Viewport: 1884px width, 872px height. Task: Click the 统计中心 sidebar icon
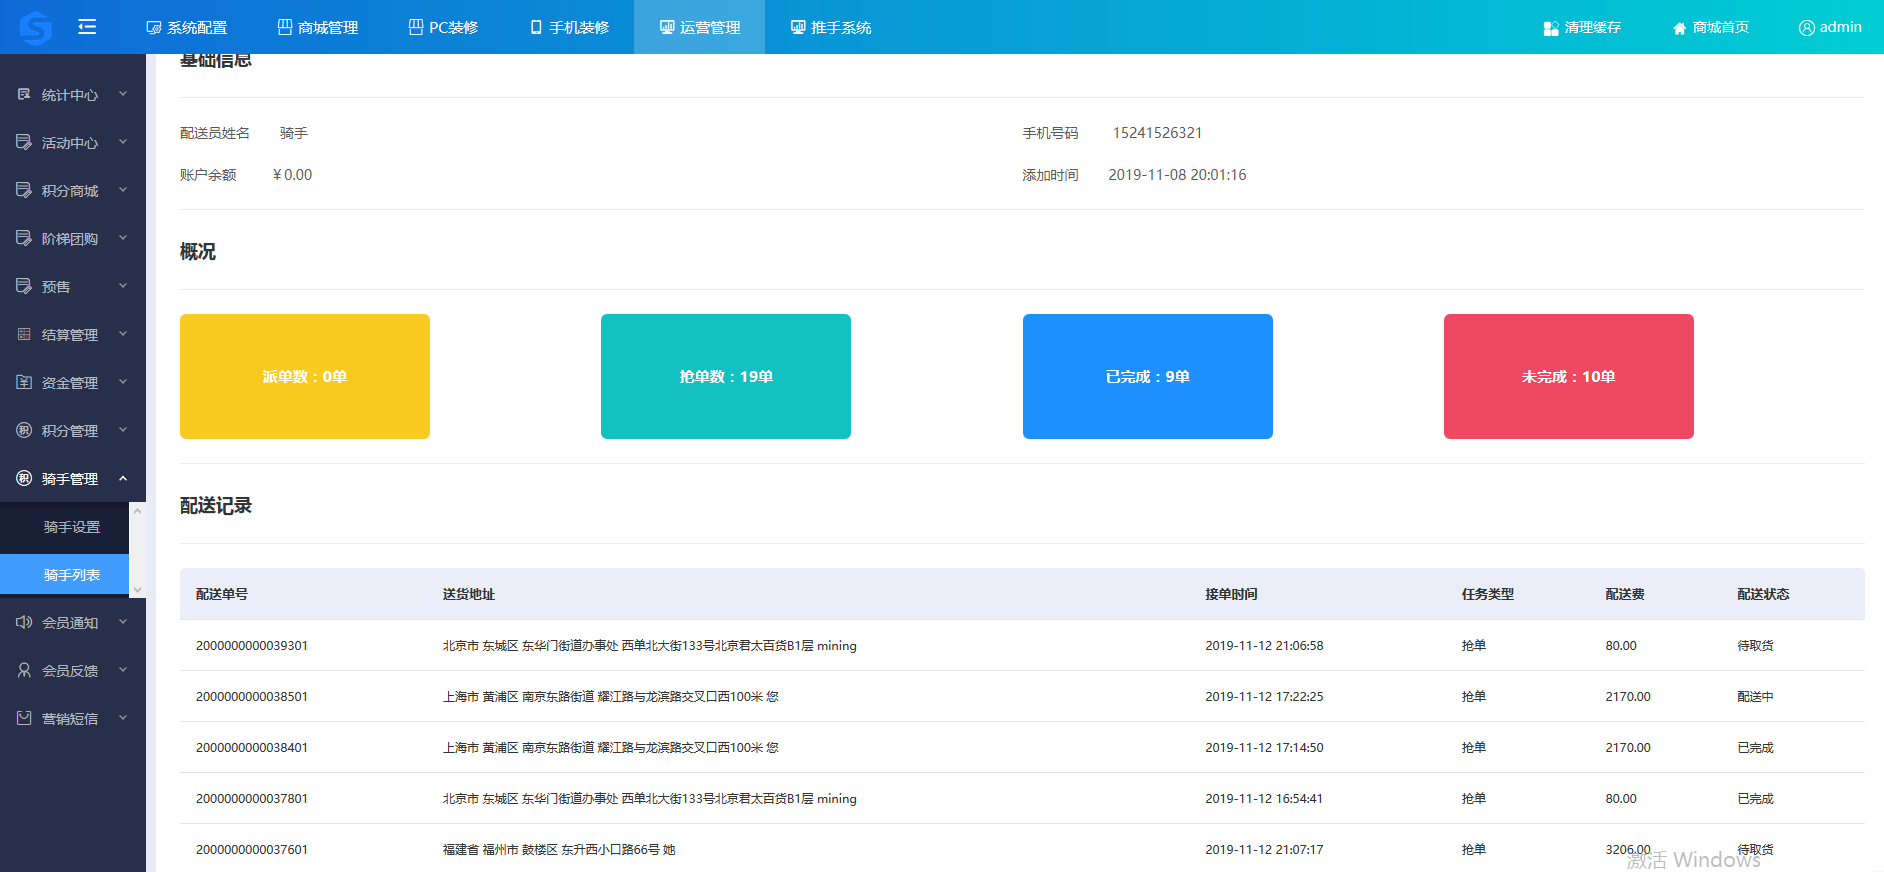24,94
